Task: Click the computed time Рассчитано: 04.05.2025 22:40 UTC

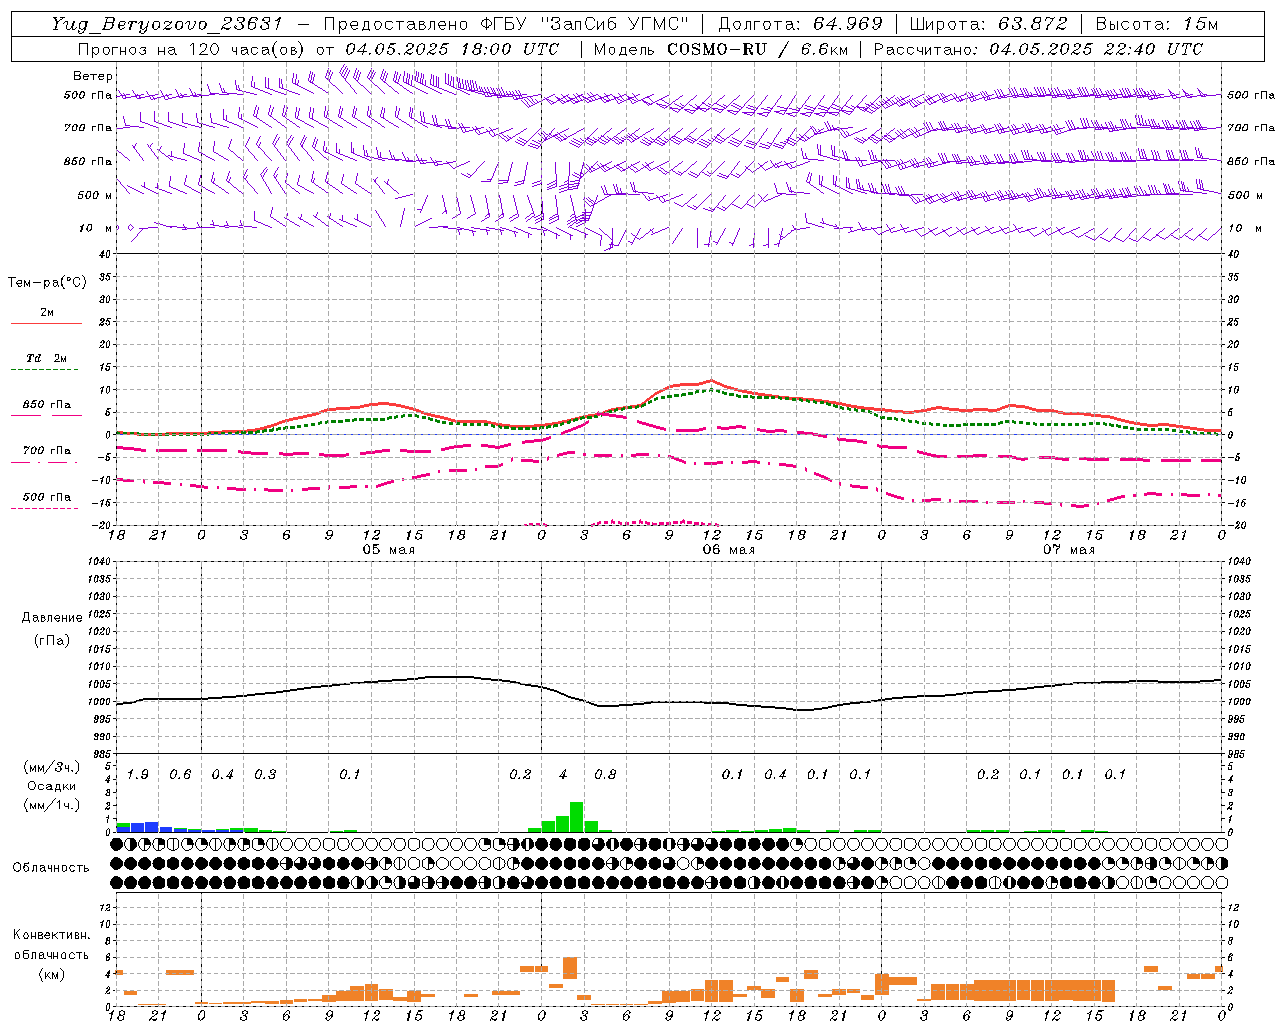Action: pyautogui.click(x=1038, y=49)
